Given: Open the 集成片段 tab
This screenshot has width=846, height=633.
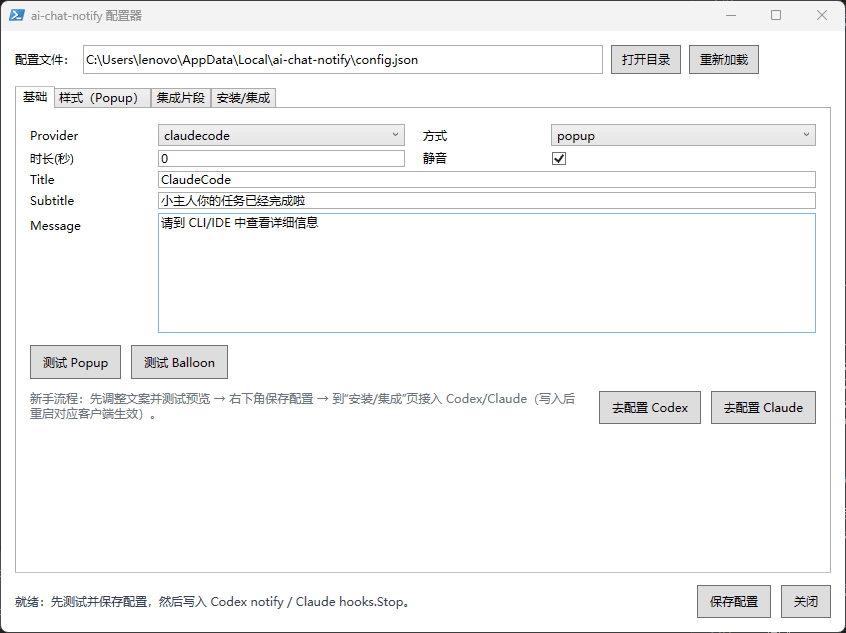Looking at the screenshot, I should [x=181, y=97].
